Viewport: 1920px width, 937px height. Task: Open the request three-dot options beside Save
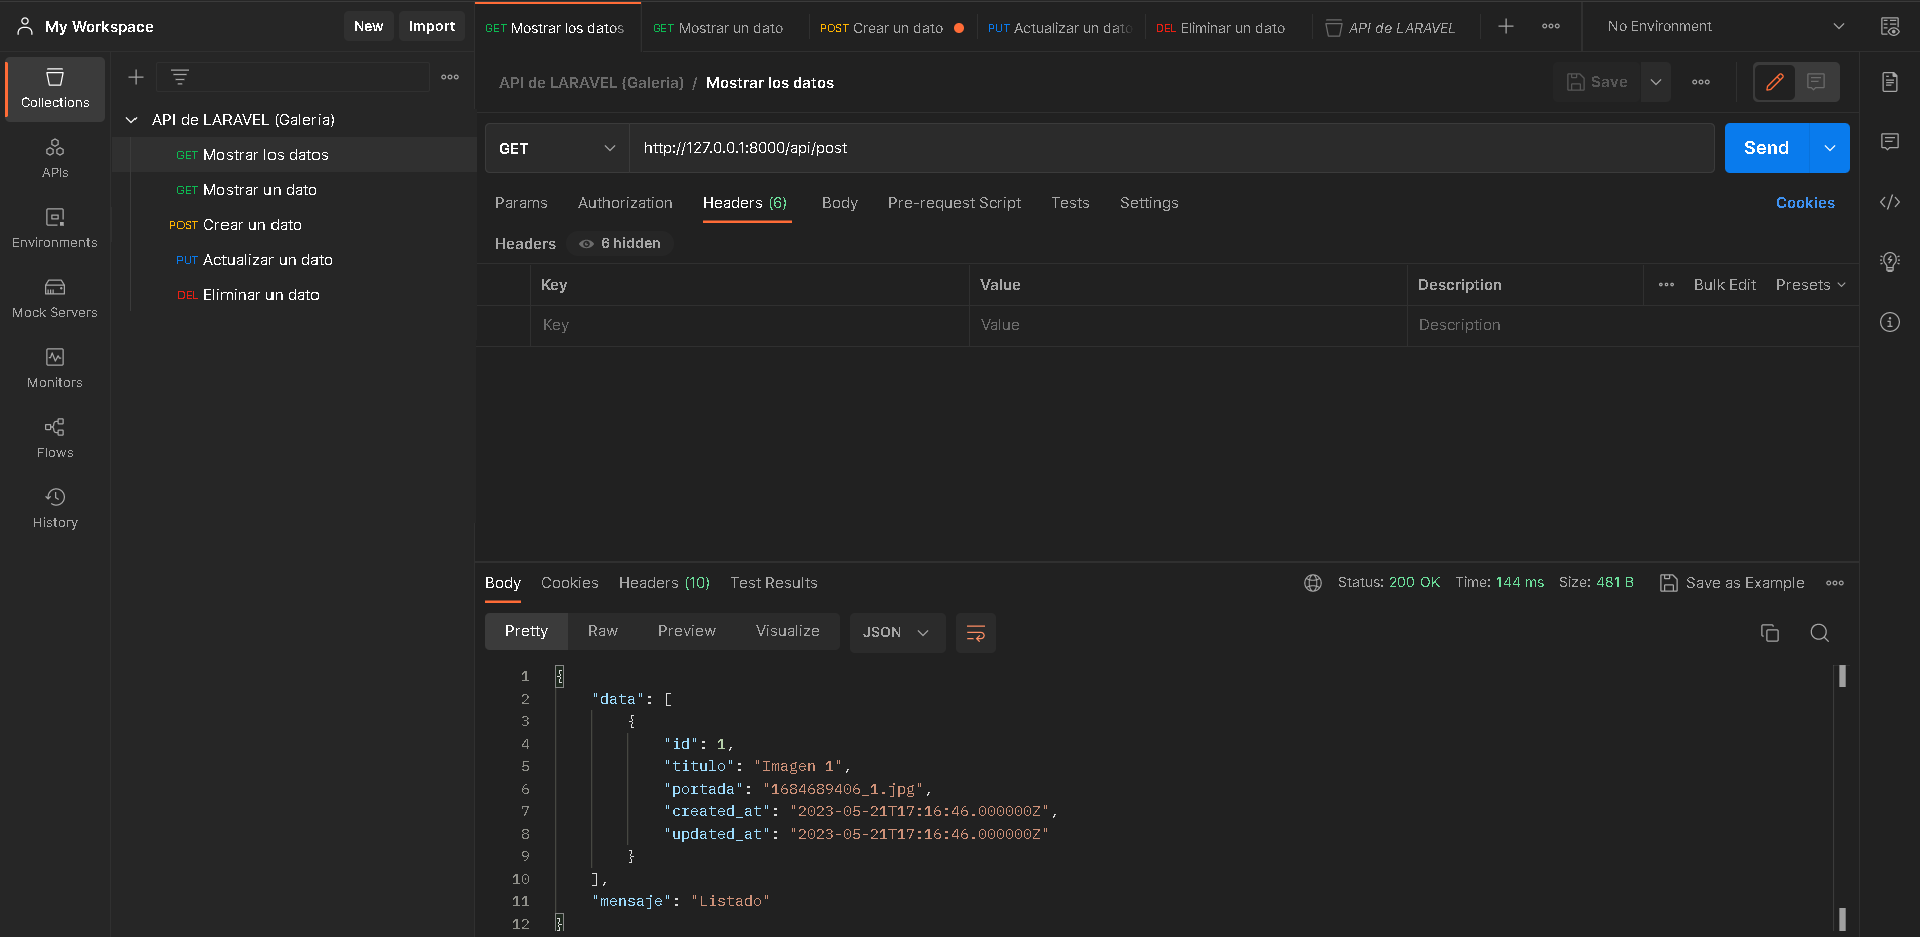(x=1701, y=82)
